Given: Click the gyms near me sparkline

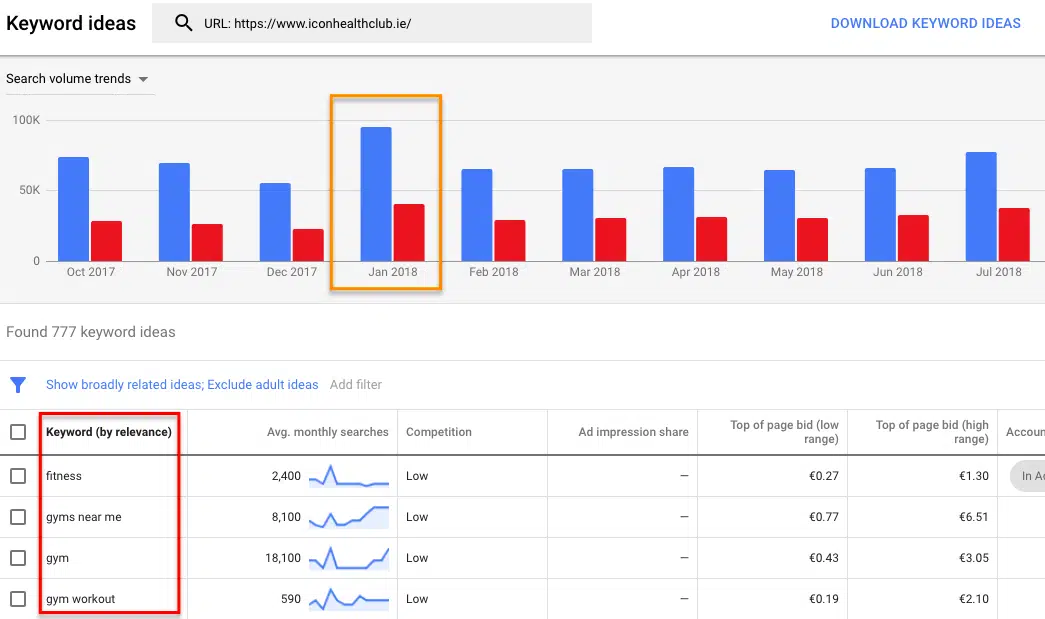Looking at the screenshot, I should pos(348,517).
